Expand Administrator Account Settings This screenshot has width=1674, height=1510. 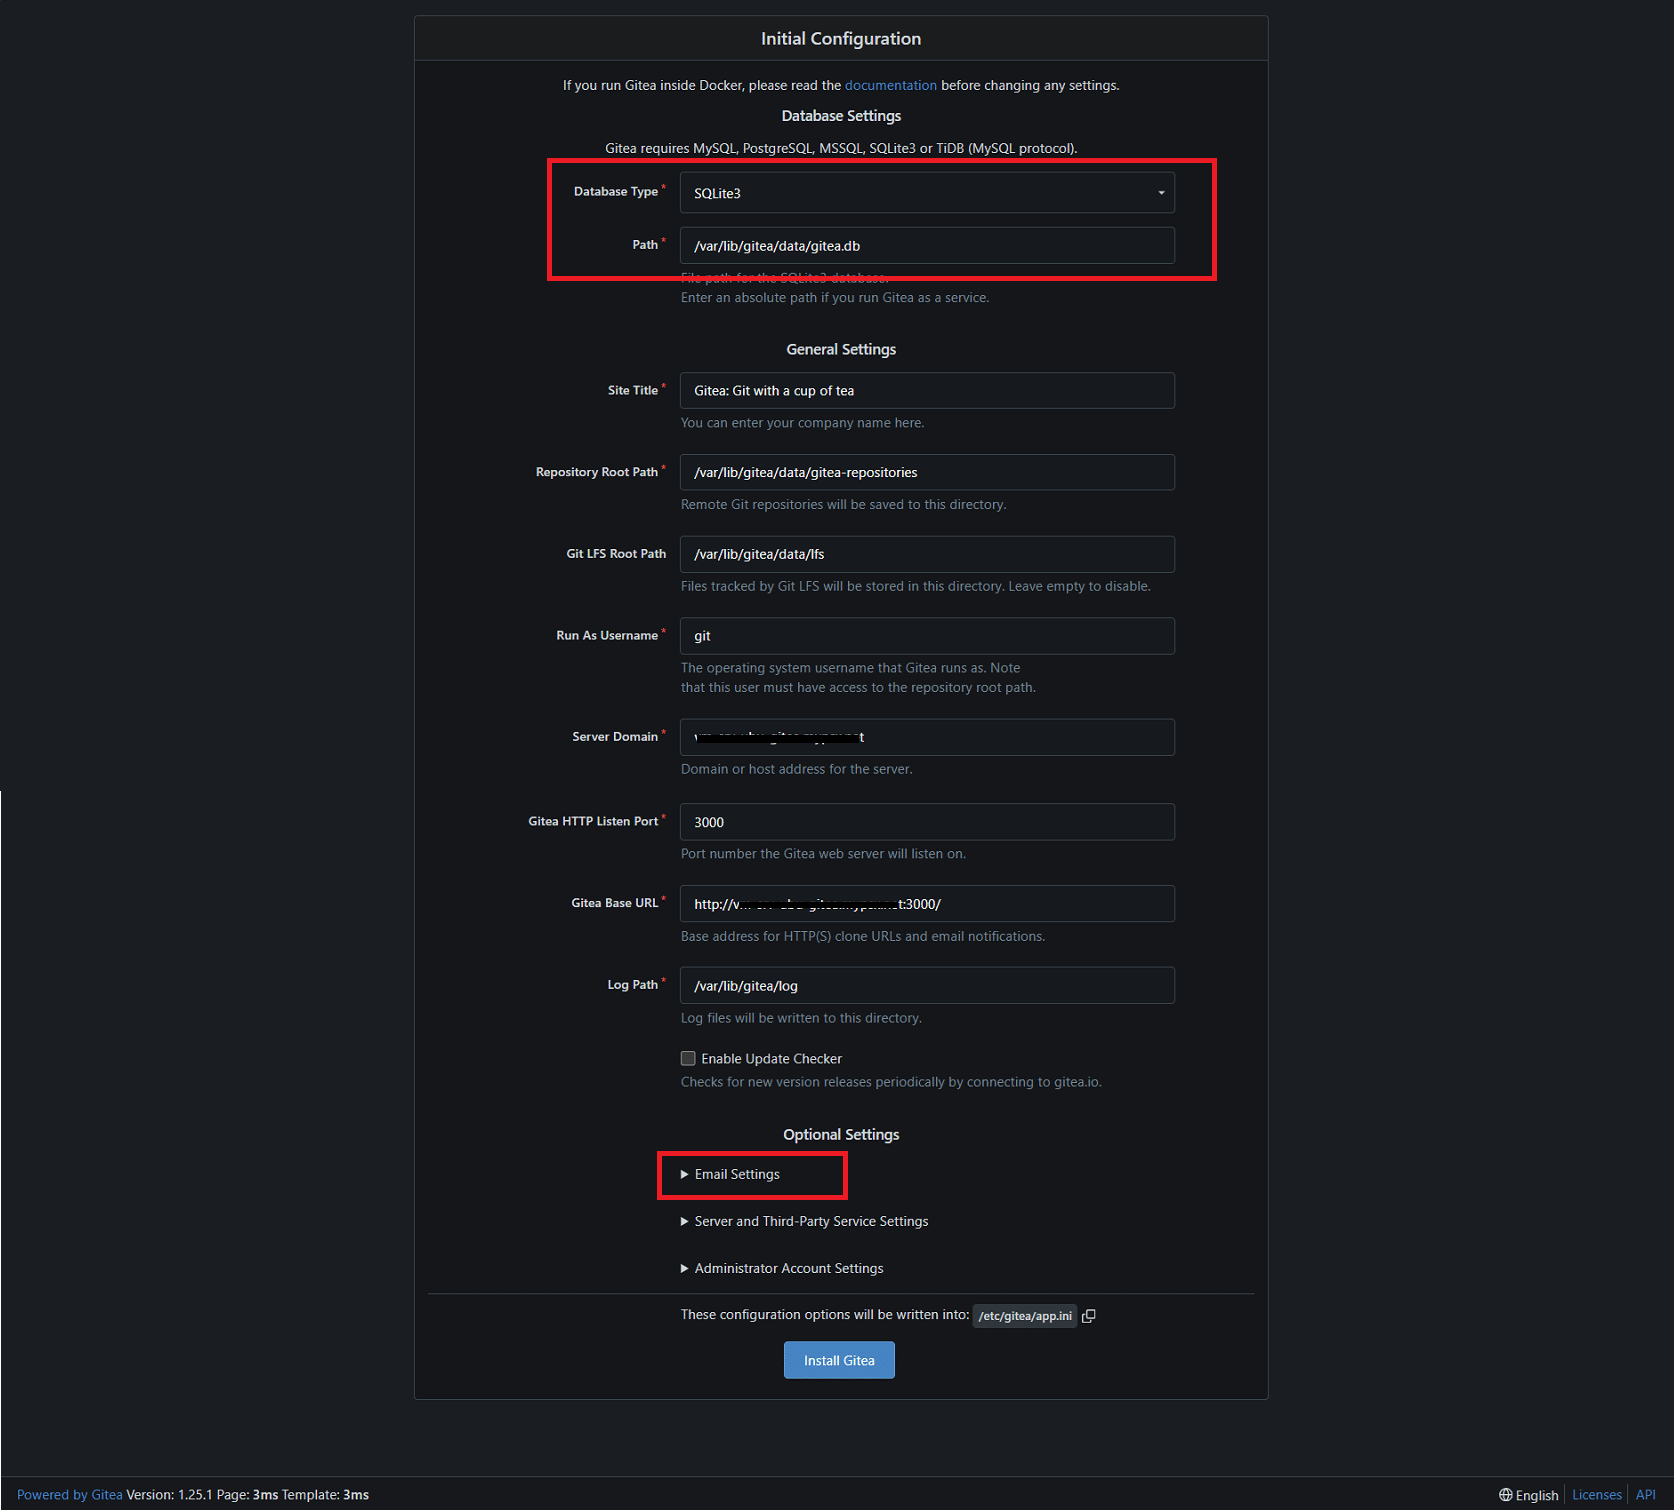pyautogui.click(x=788, y=1269)
